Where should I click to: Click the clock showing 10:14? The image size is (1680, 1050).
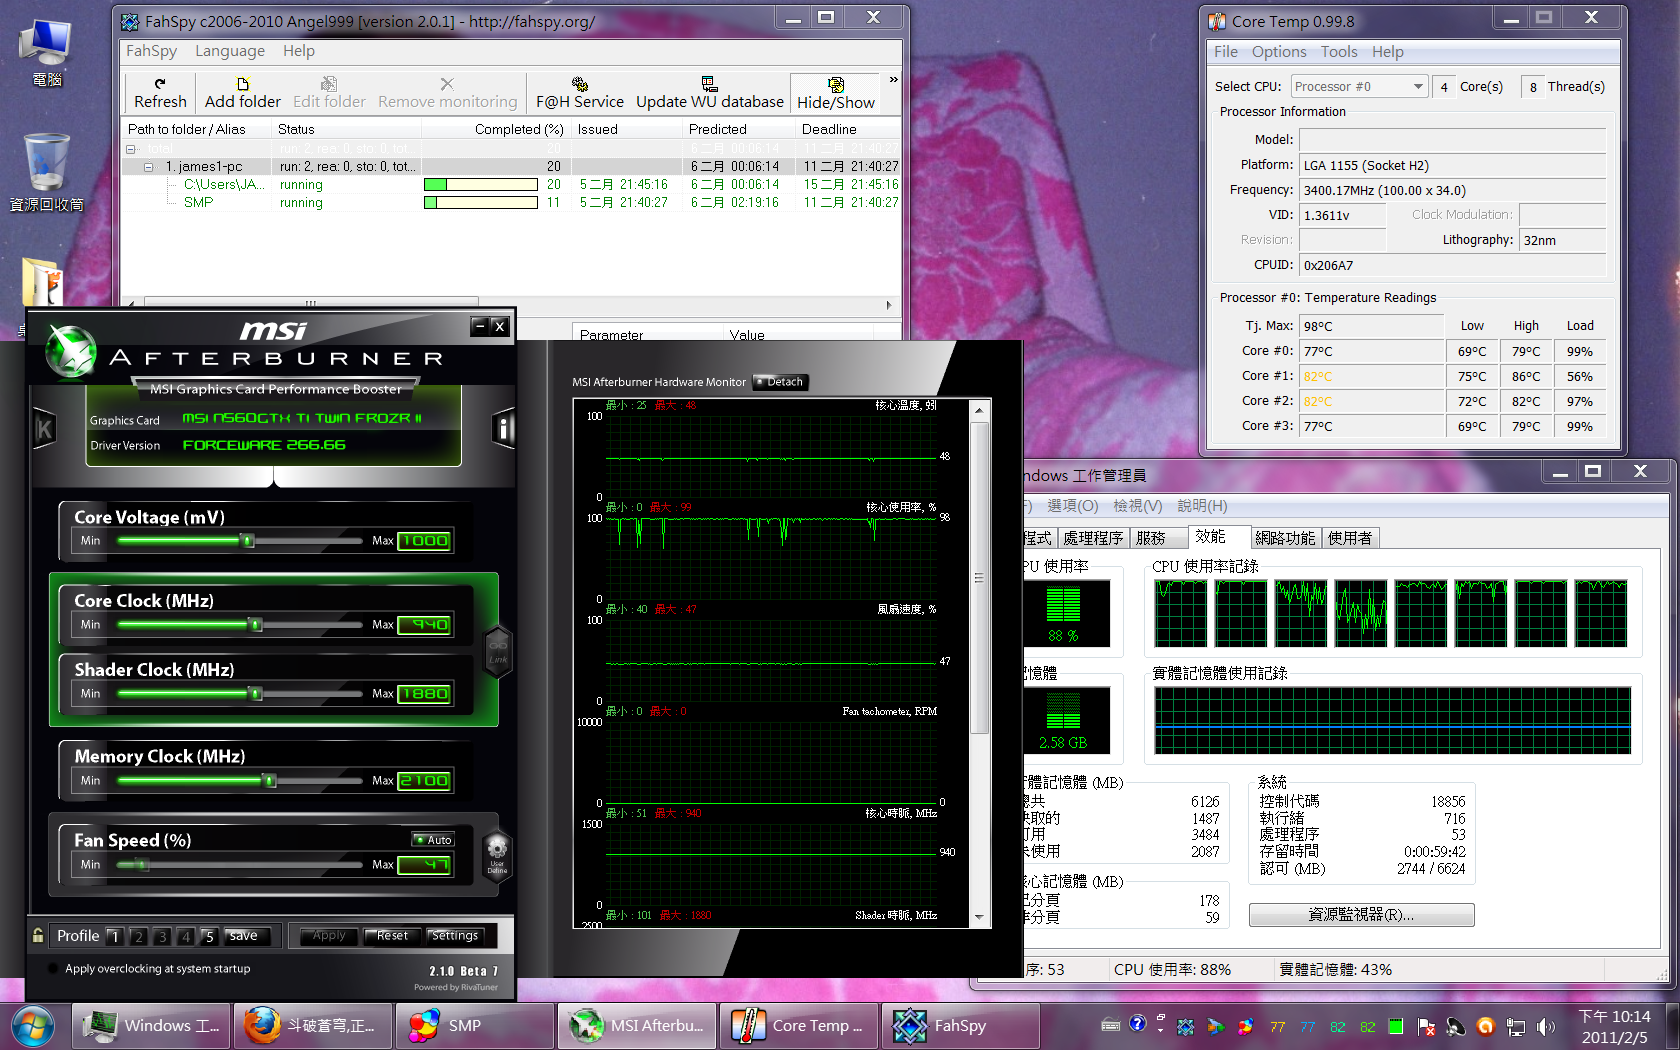pos(1614,1016)
